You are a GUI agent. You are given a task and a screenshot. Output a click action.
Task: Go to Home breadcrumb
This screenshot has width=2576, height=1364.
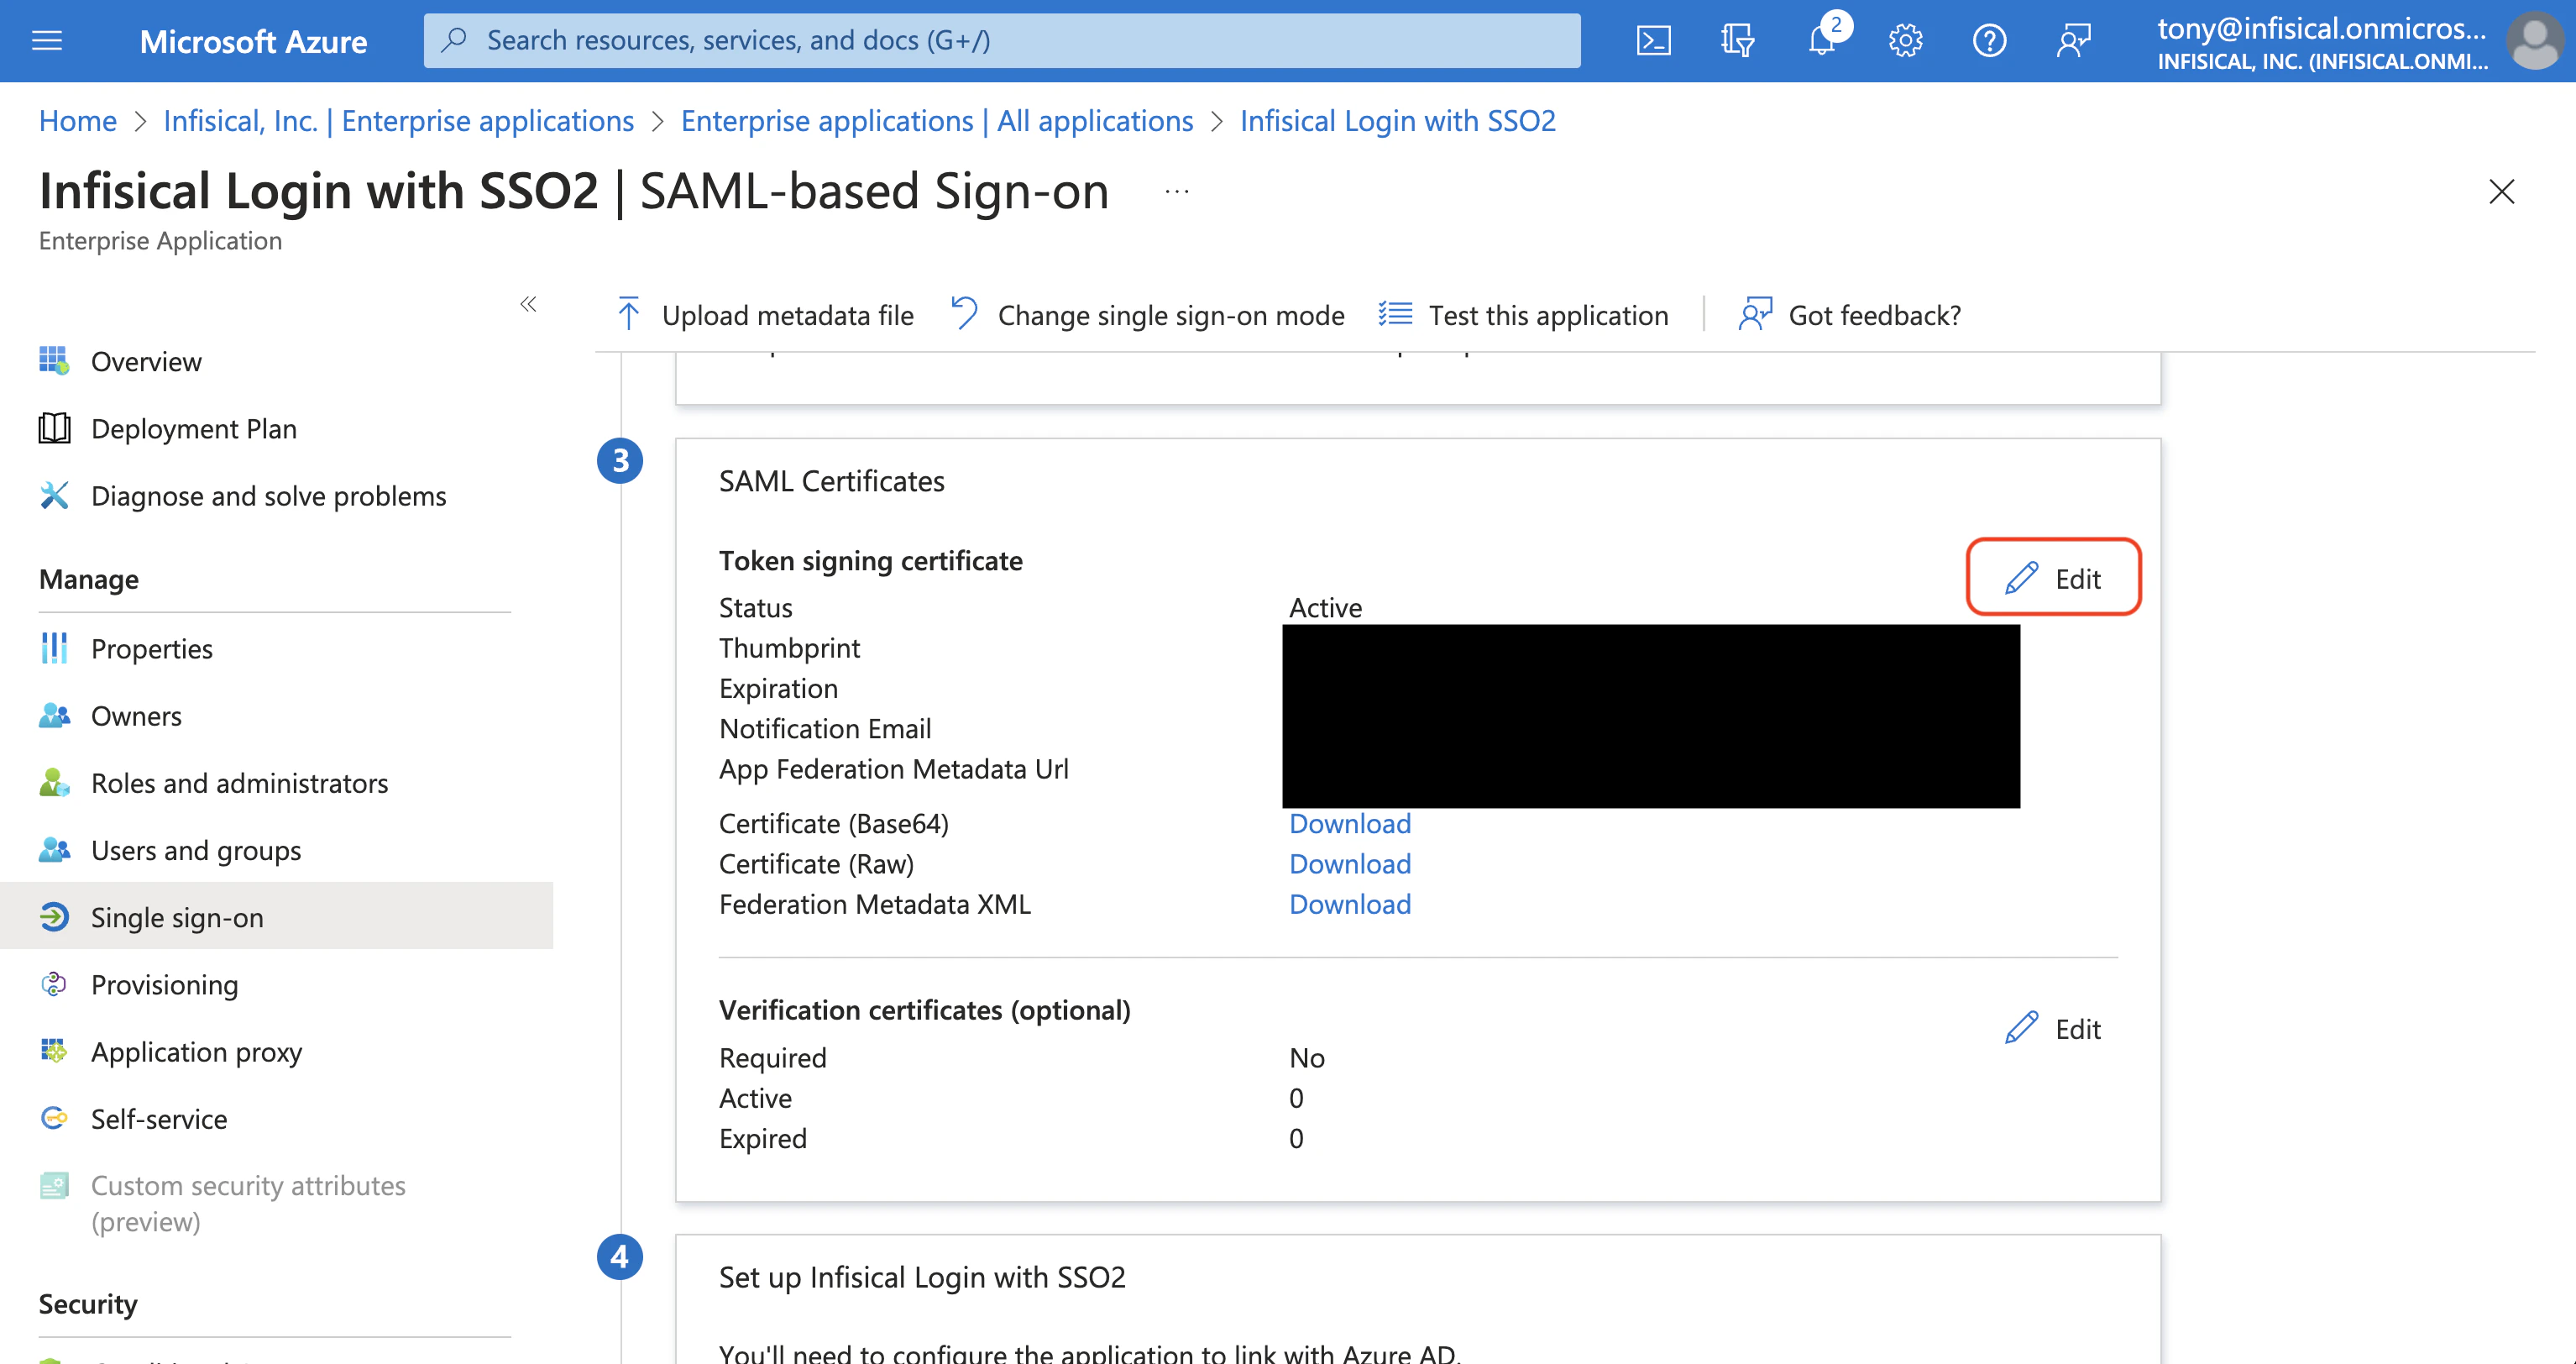point(78,120)
